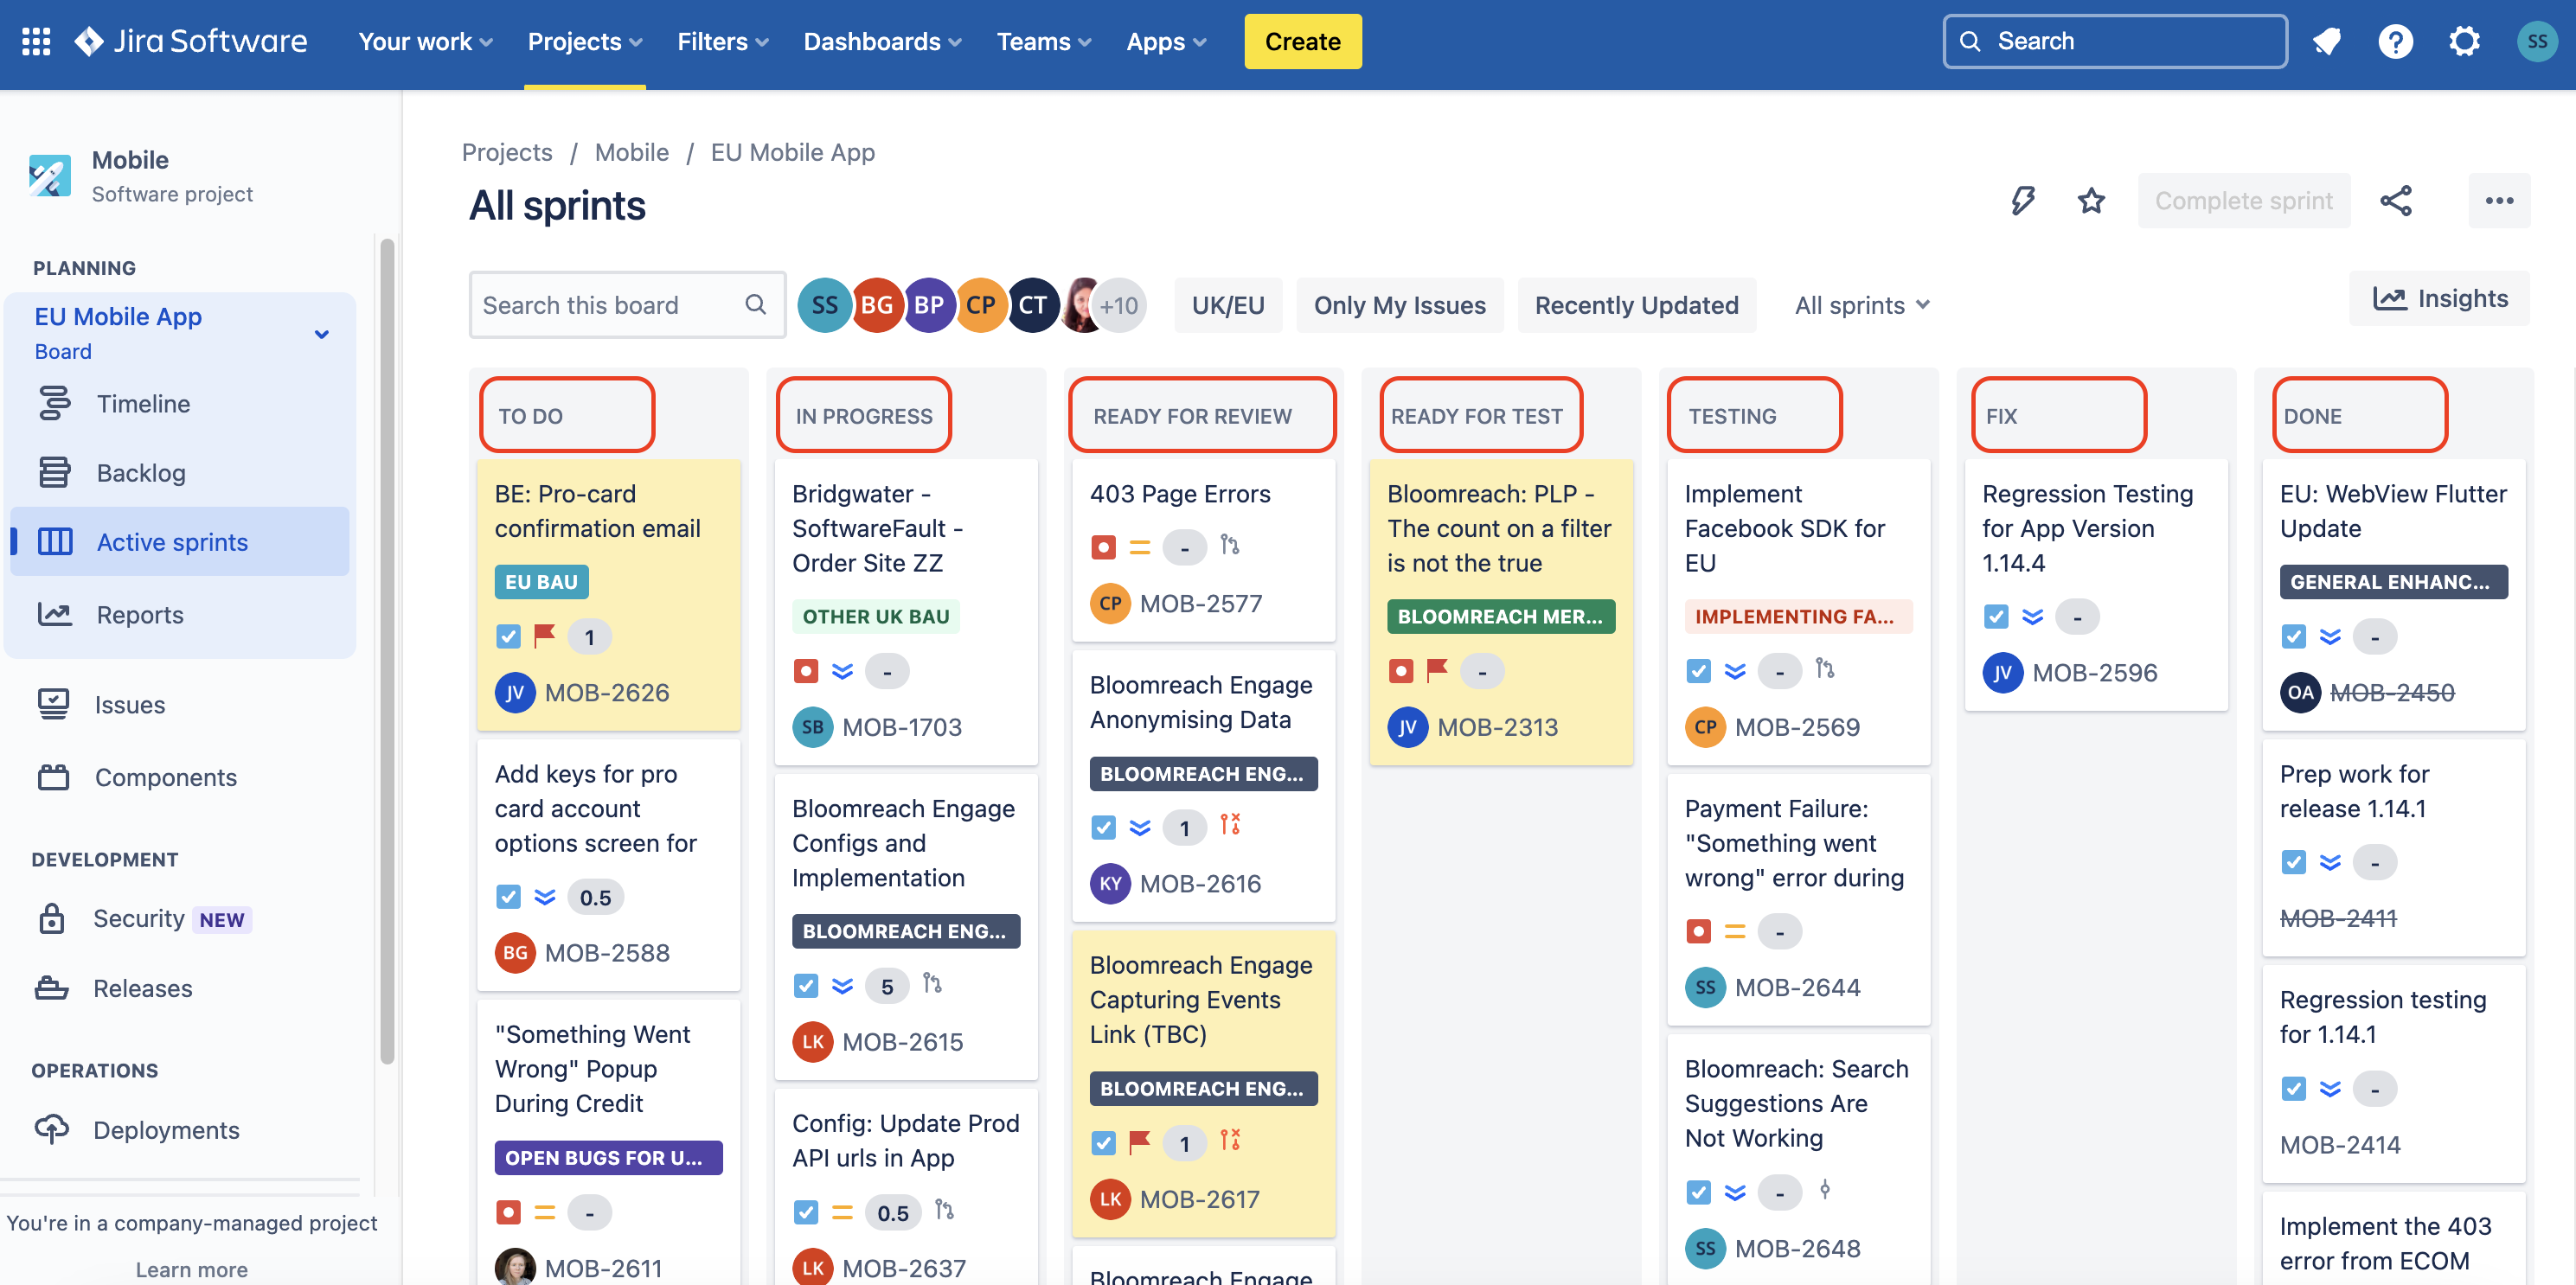Click the Search this board field

point(610,305)
